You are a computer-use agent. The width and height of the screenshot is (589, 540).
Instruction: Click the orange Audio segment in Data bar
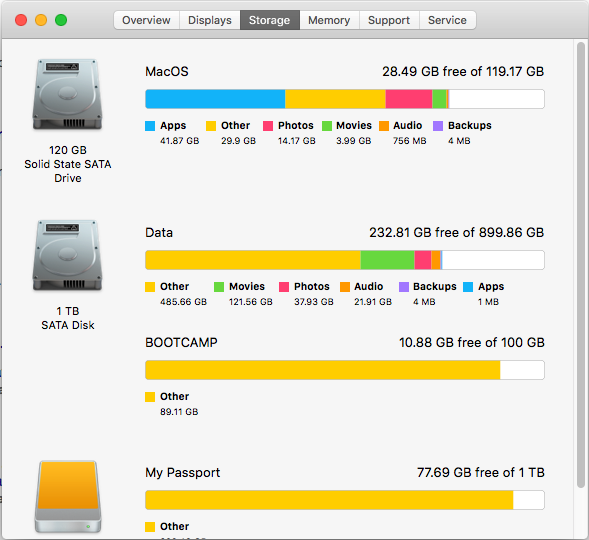pyautogui.click(x=436, y=260)
